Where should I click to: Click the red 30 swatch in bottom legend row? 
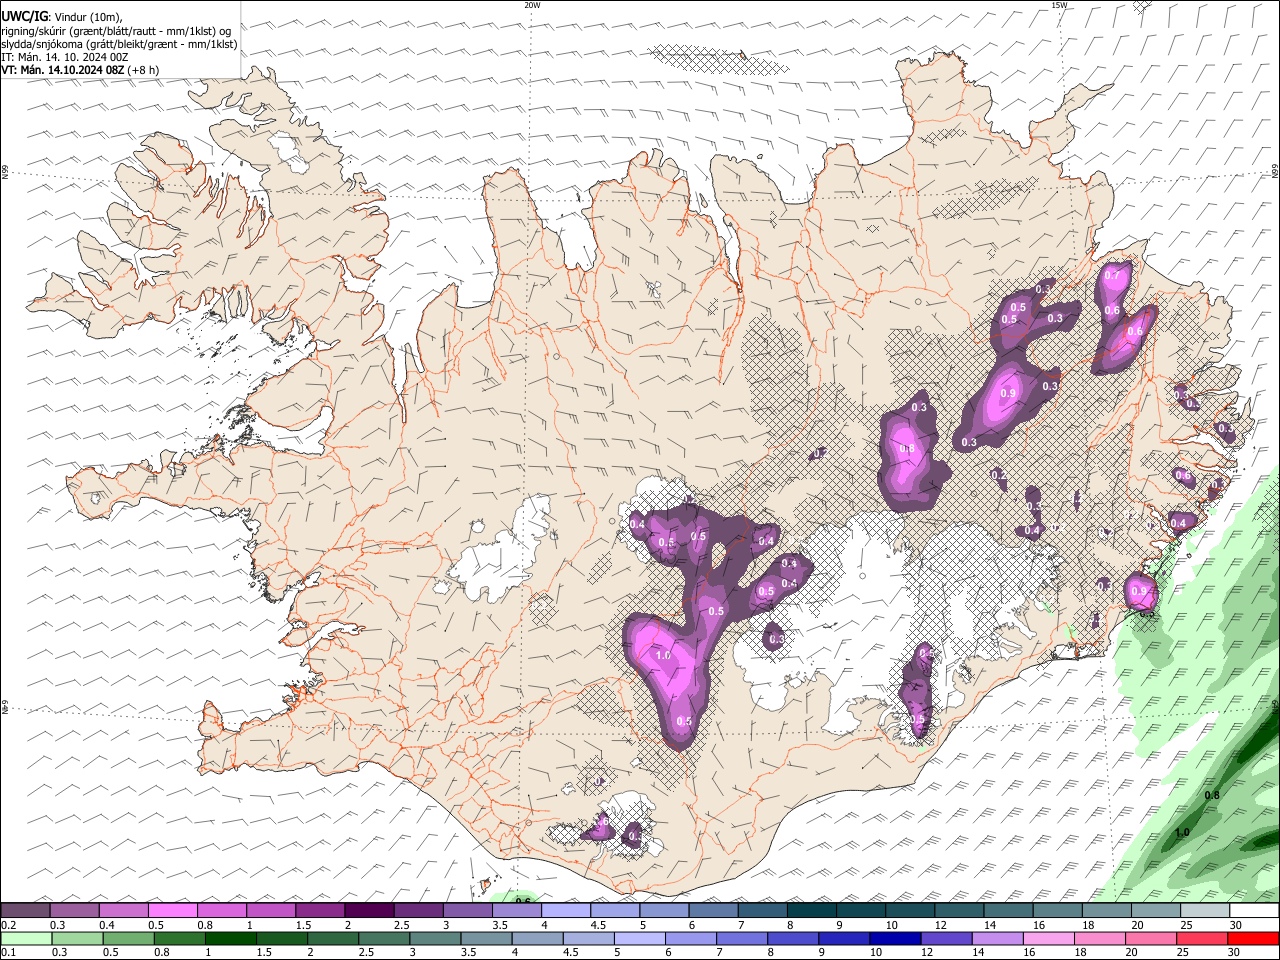click(x=1253, y=939)
